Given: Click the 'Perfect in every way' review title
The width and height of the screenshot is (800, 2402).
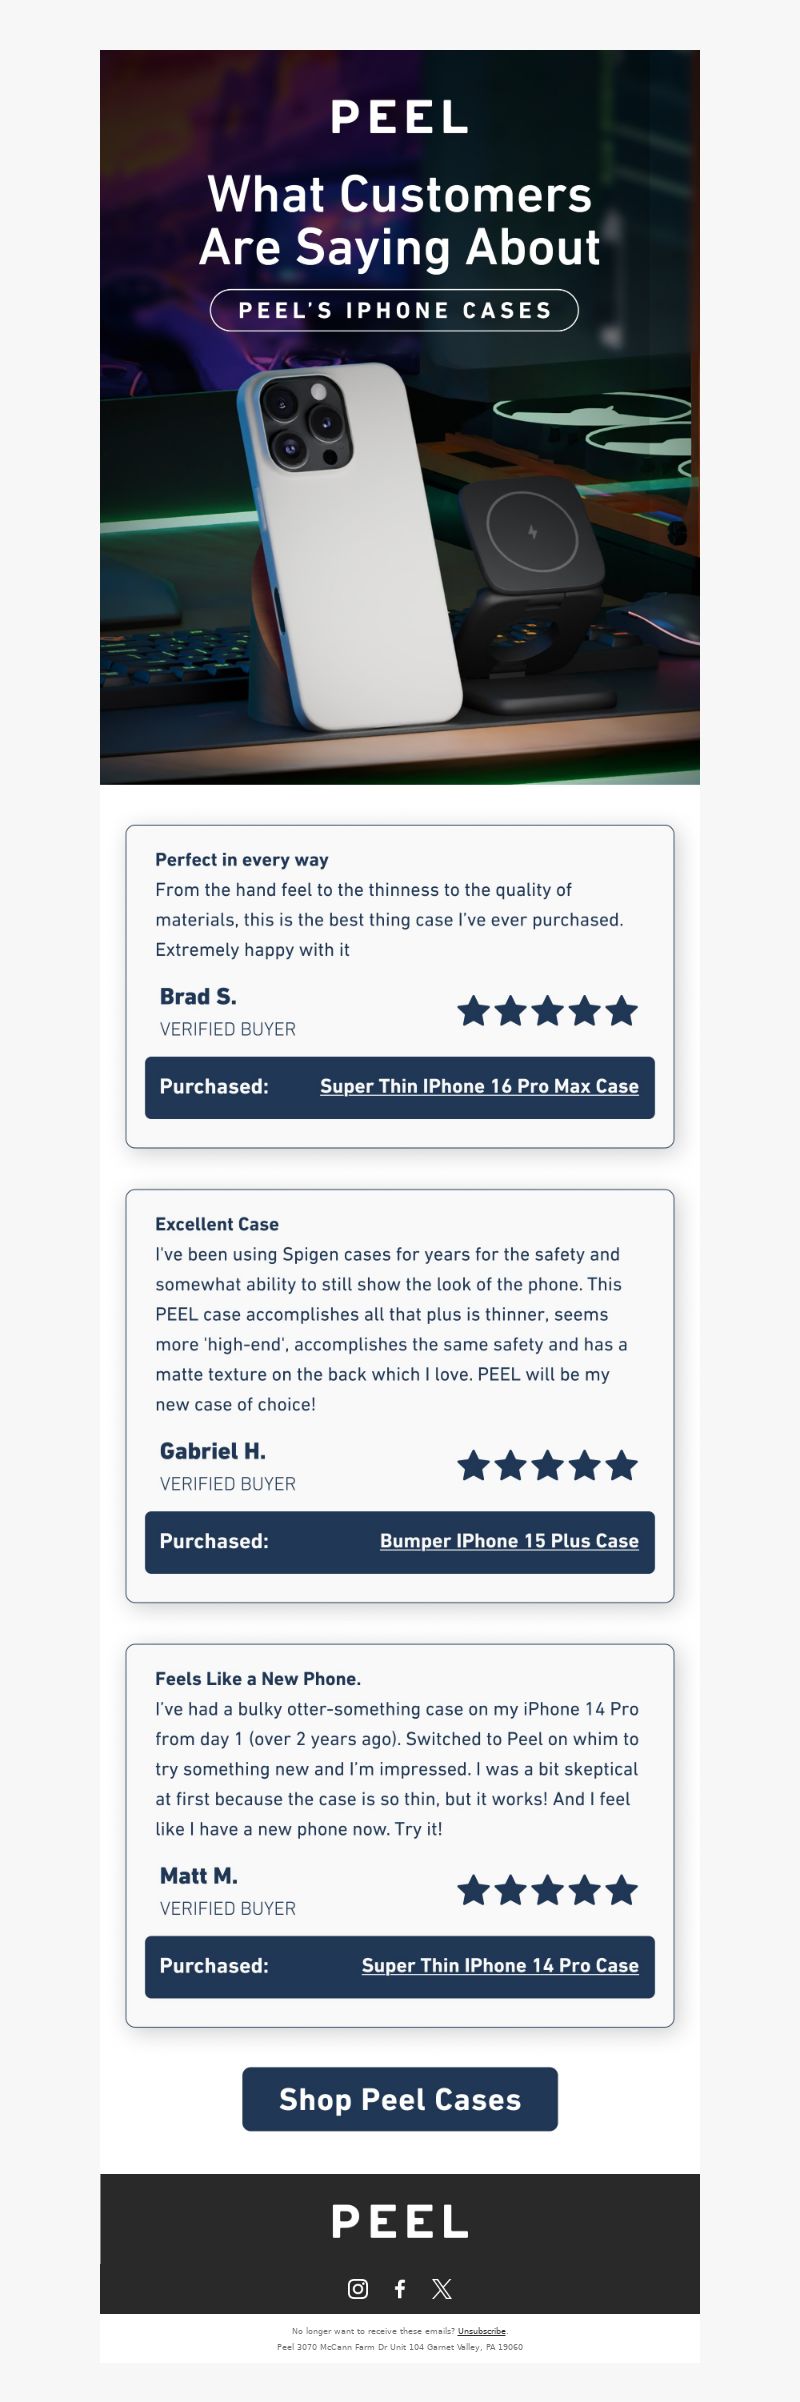Looking at the screenshot, I should click(x=242, y=860).
